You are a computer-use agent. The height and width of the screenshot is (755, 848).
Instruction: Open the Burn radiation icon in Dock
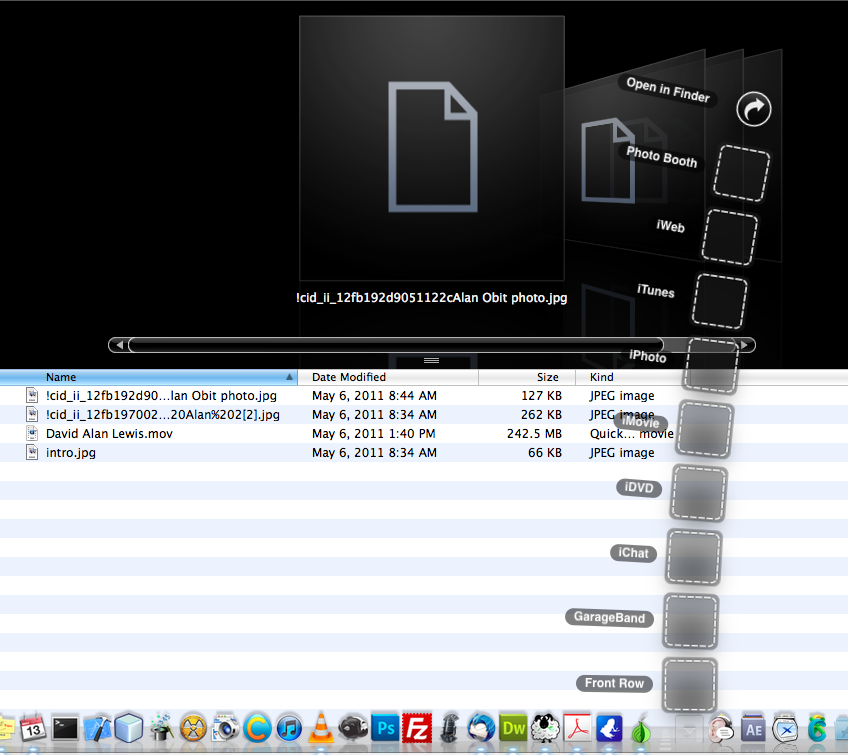pos(193,728)
